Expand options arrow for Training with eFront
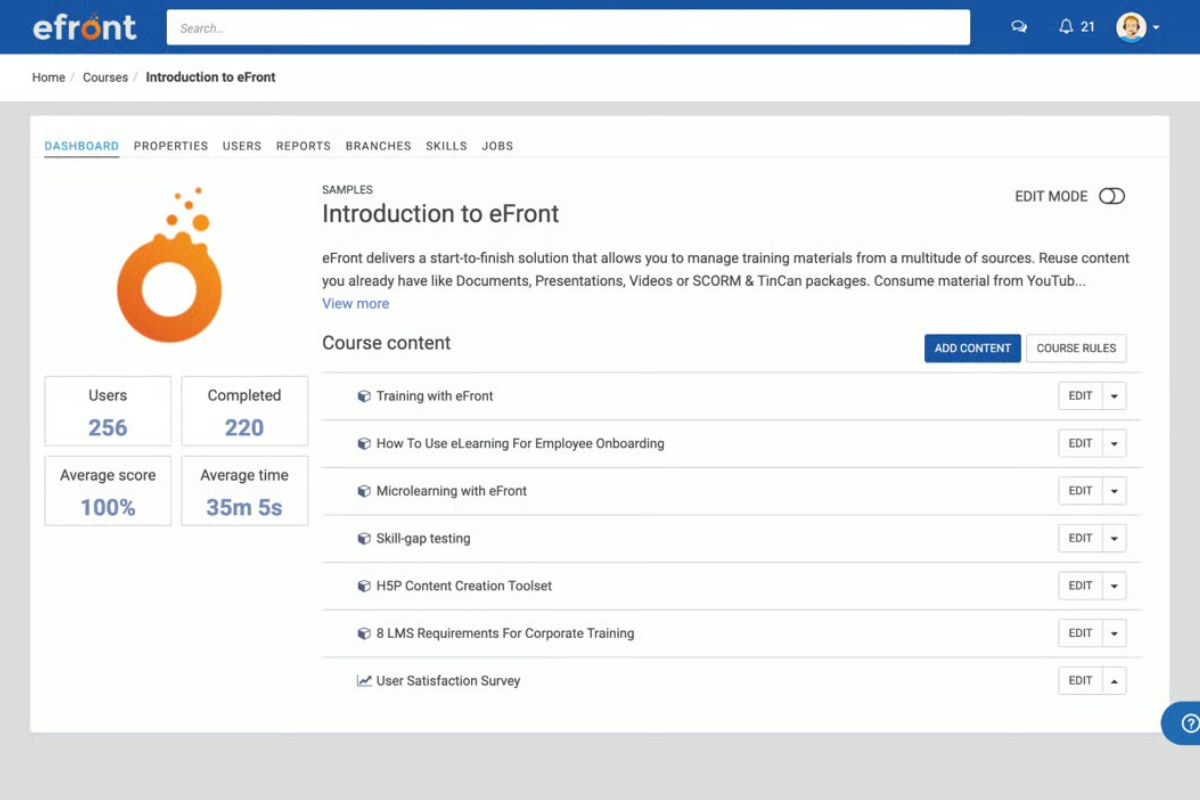 point(1114,396)
